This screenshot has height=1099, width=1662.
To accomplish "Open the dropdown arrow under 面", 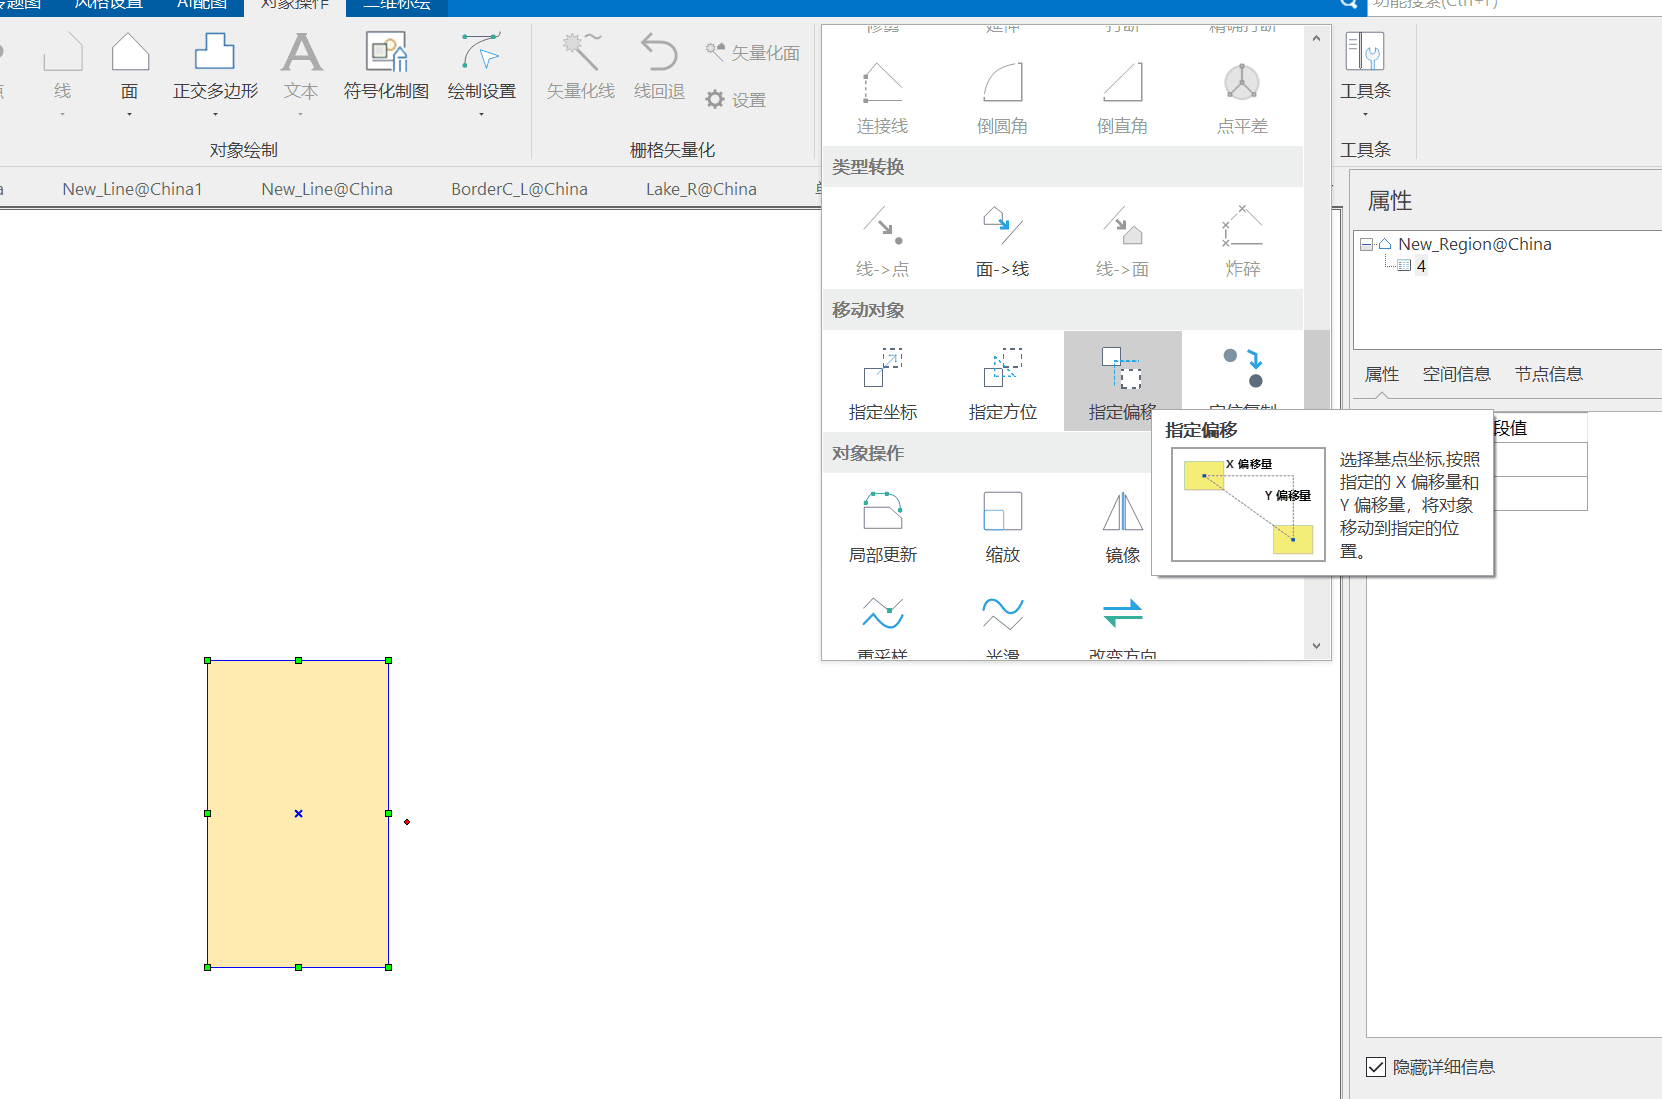I will click(130, 115).
